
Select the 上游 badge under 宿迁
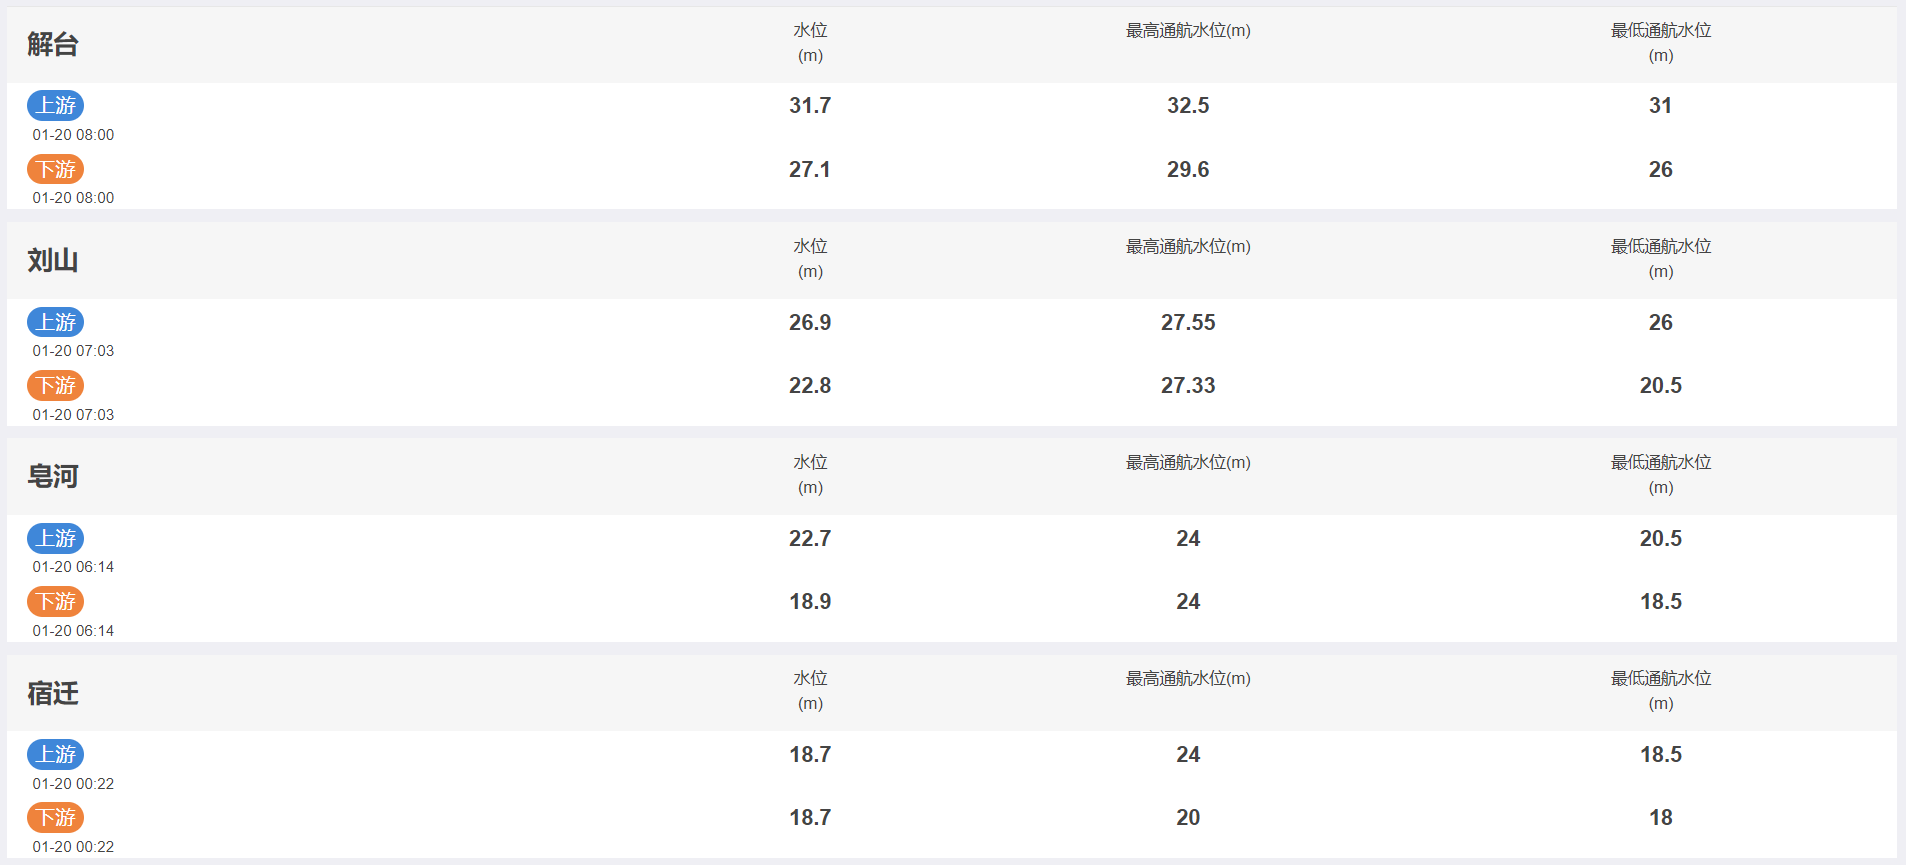[x=55, y=754]
